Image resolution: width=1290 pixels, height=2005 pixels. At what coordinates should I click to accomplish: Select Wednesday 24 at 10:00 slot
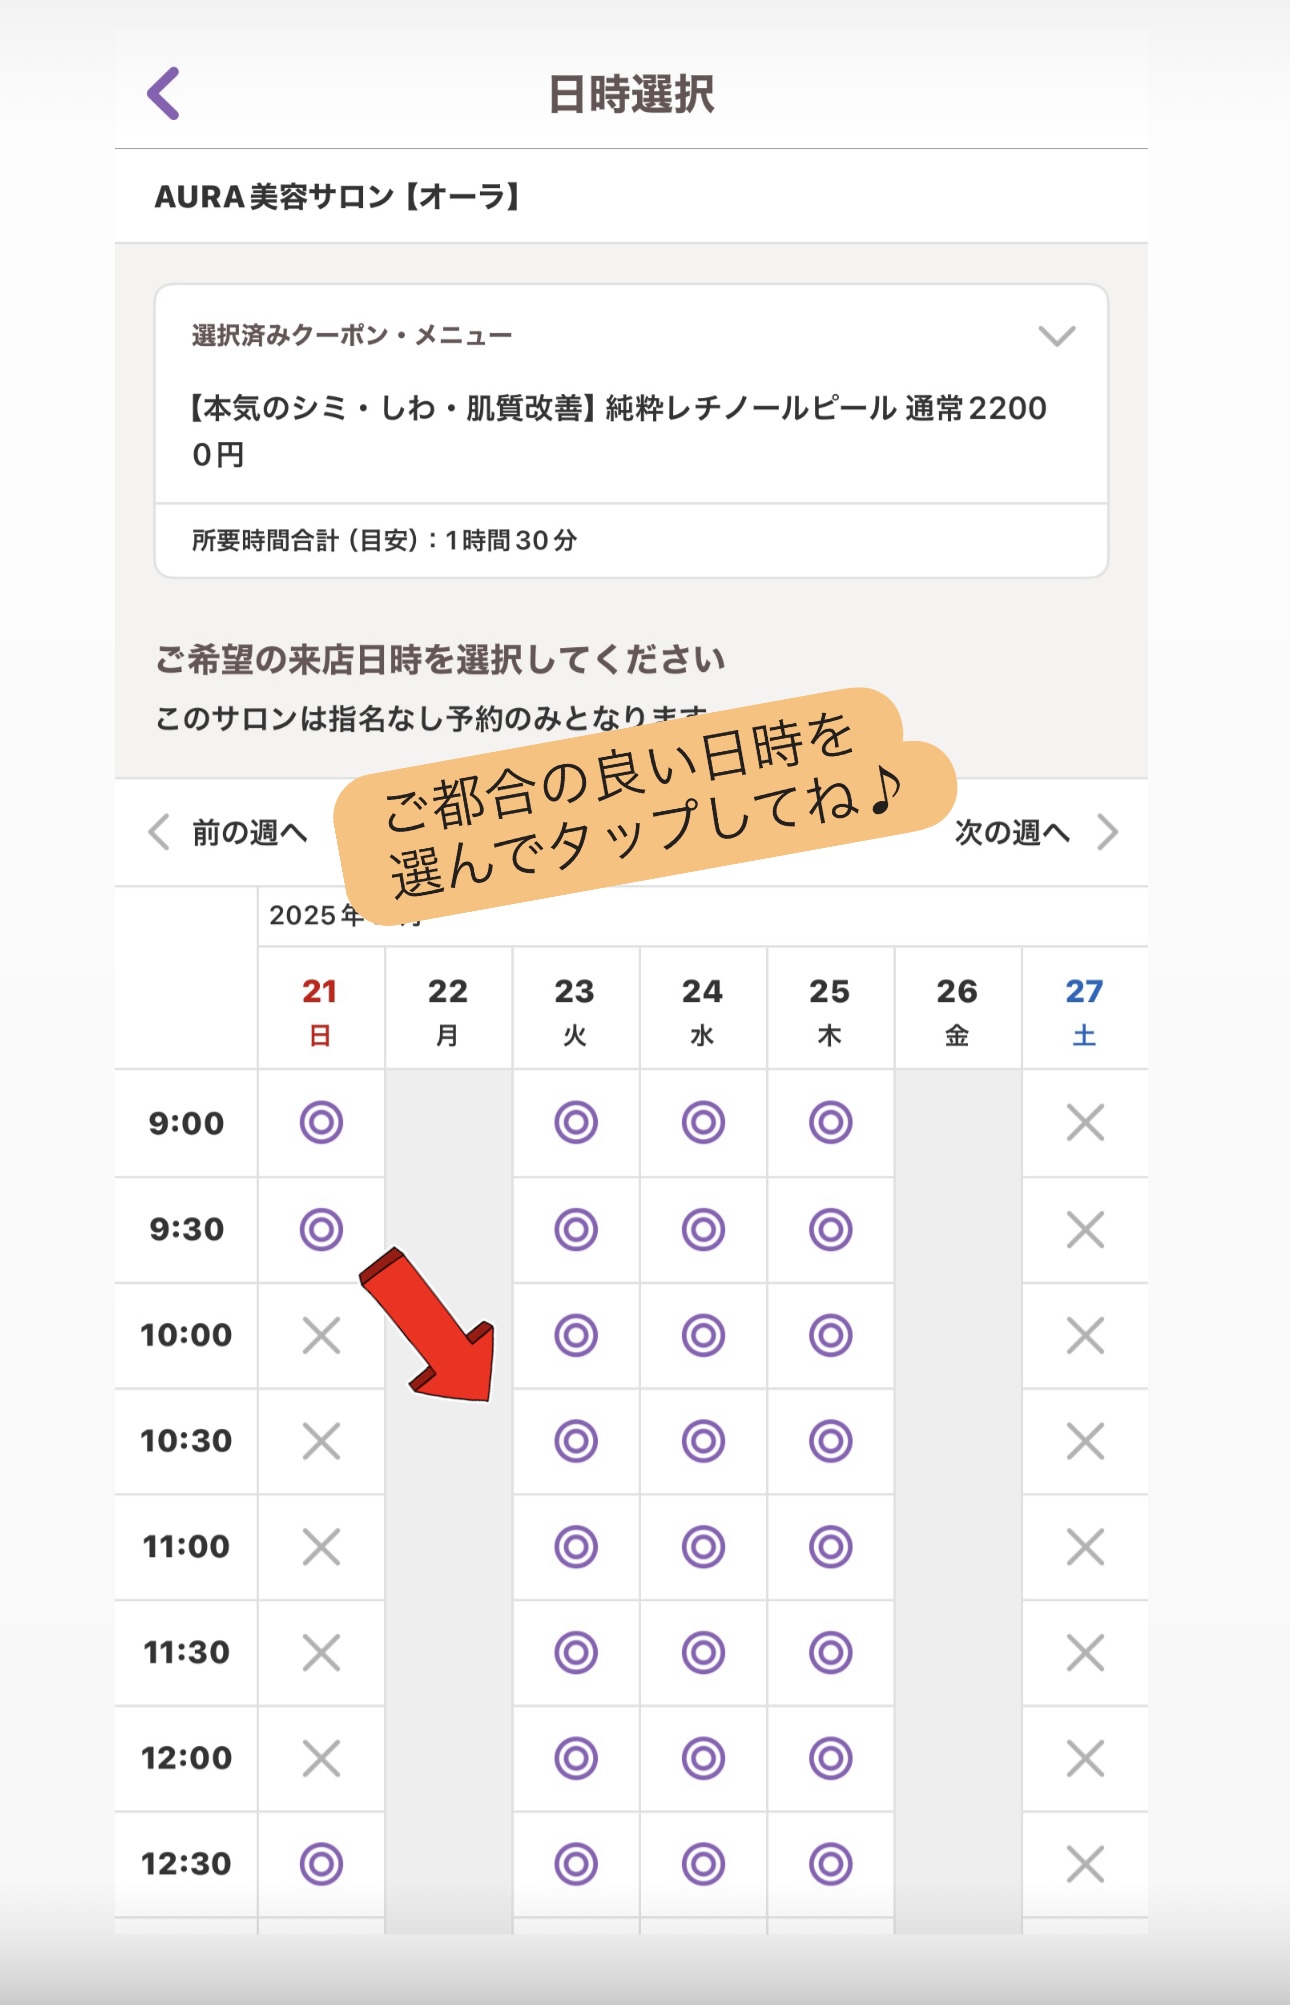coord(703,1335)
